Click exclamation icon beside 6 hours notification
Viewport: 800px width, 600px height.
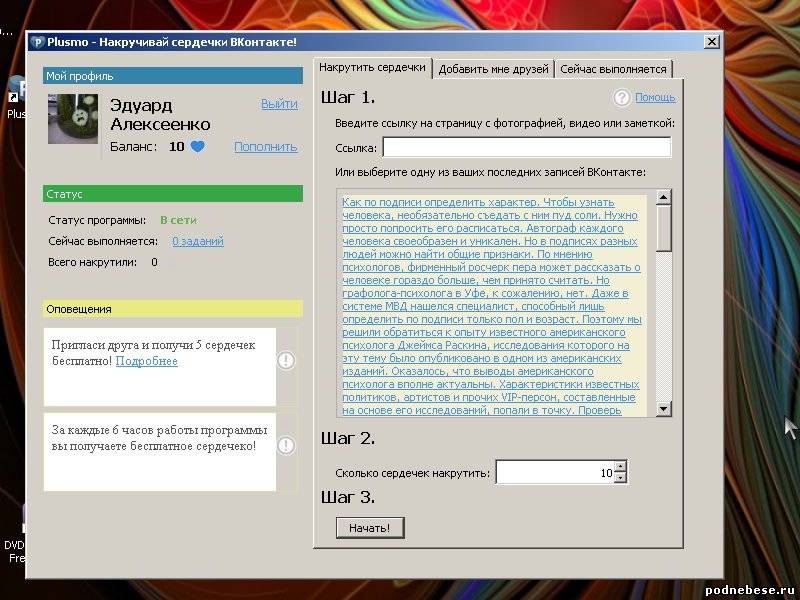pyautogui.click(x=286, y=445)
